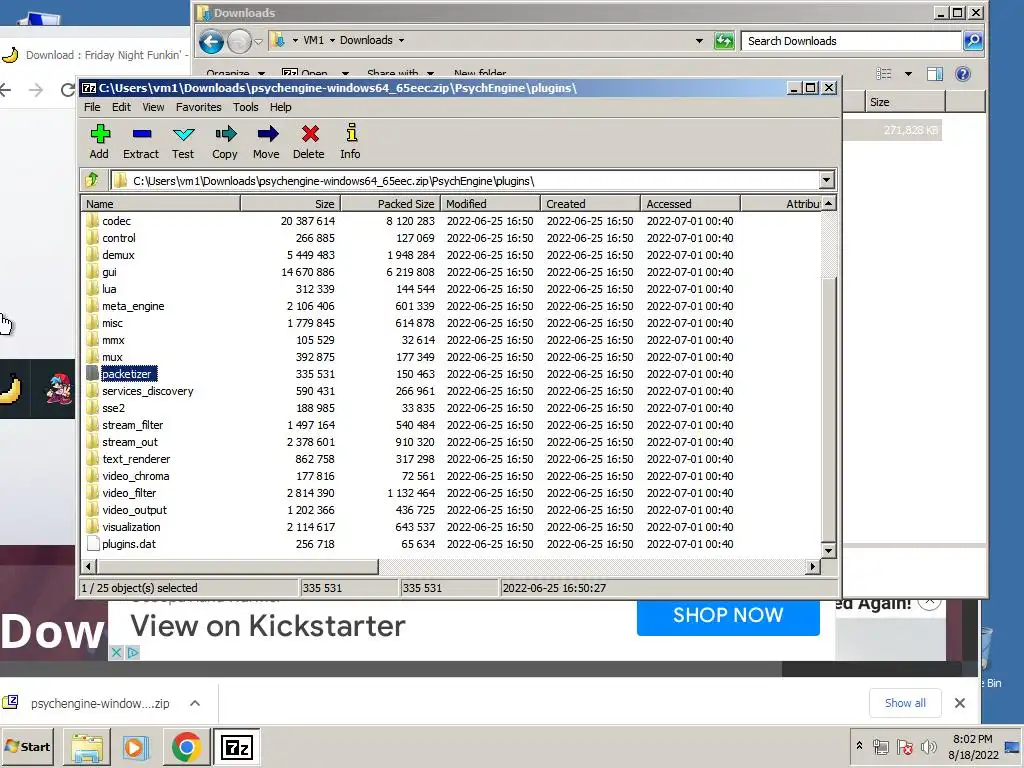Click the Size column header in Downloads window
This screenshot has width=1024, height=768.
(905, 102)
